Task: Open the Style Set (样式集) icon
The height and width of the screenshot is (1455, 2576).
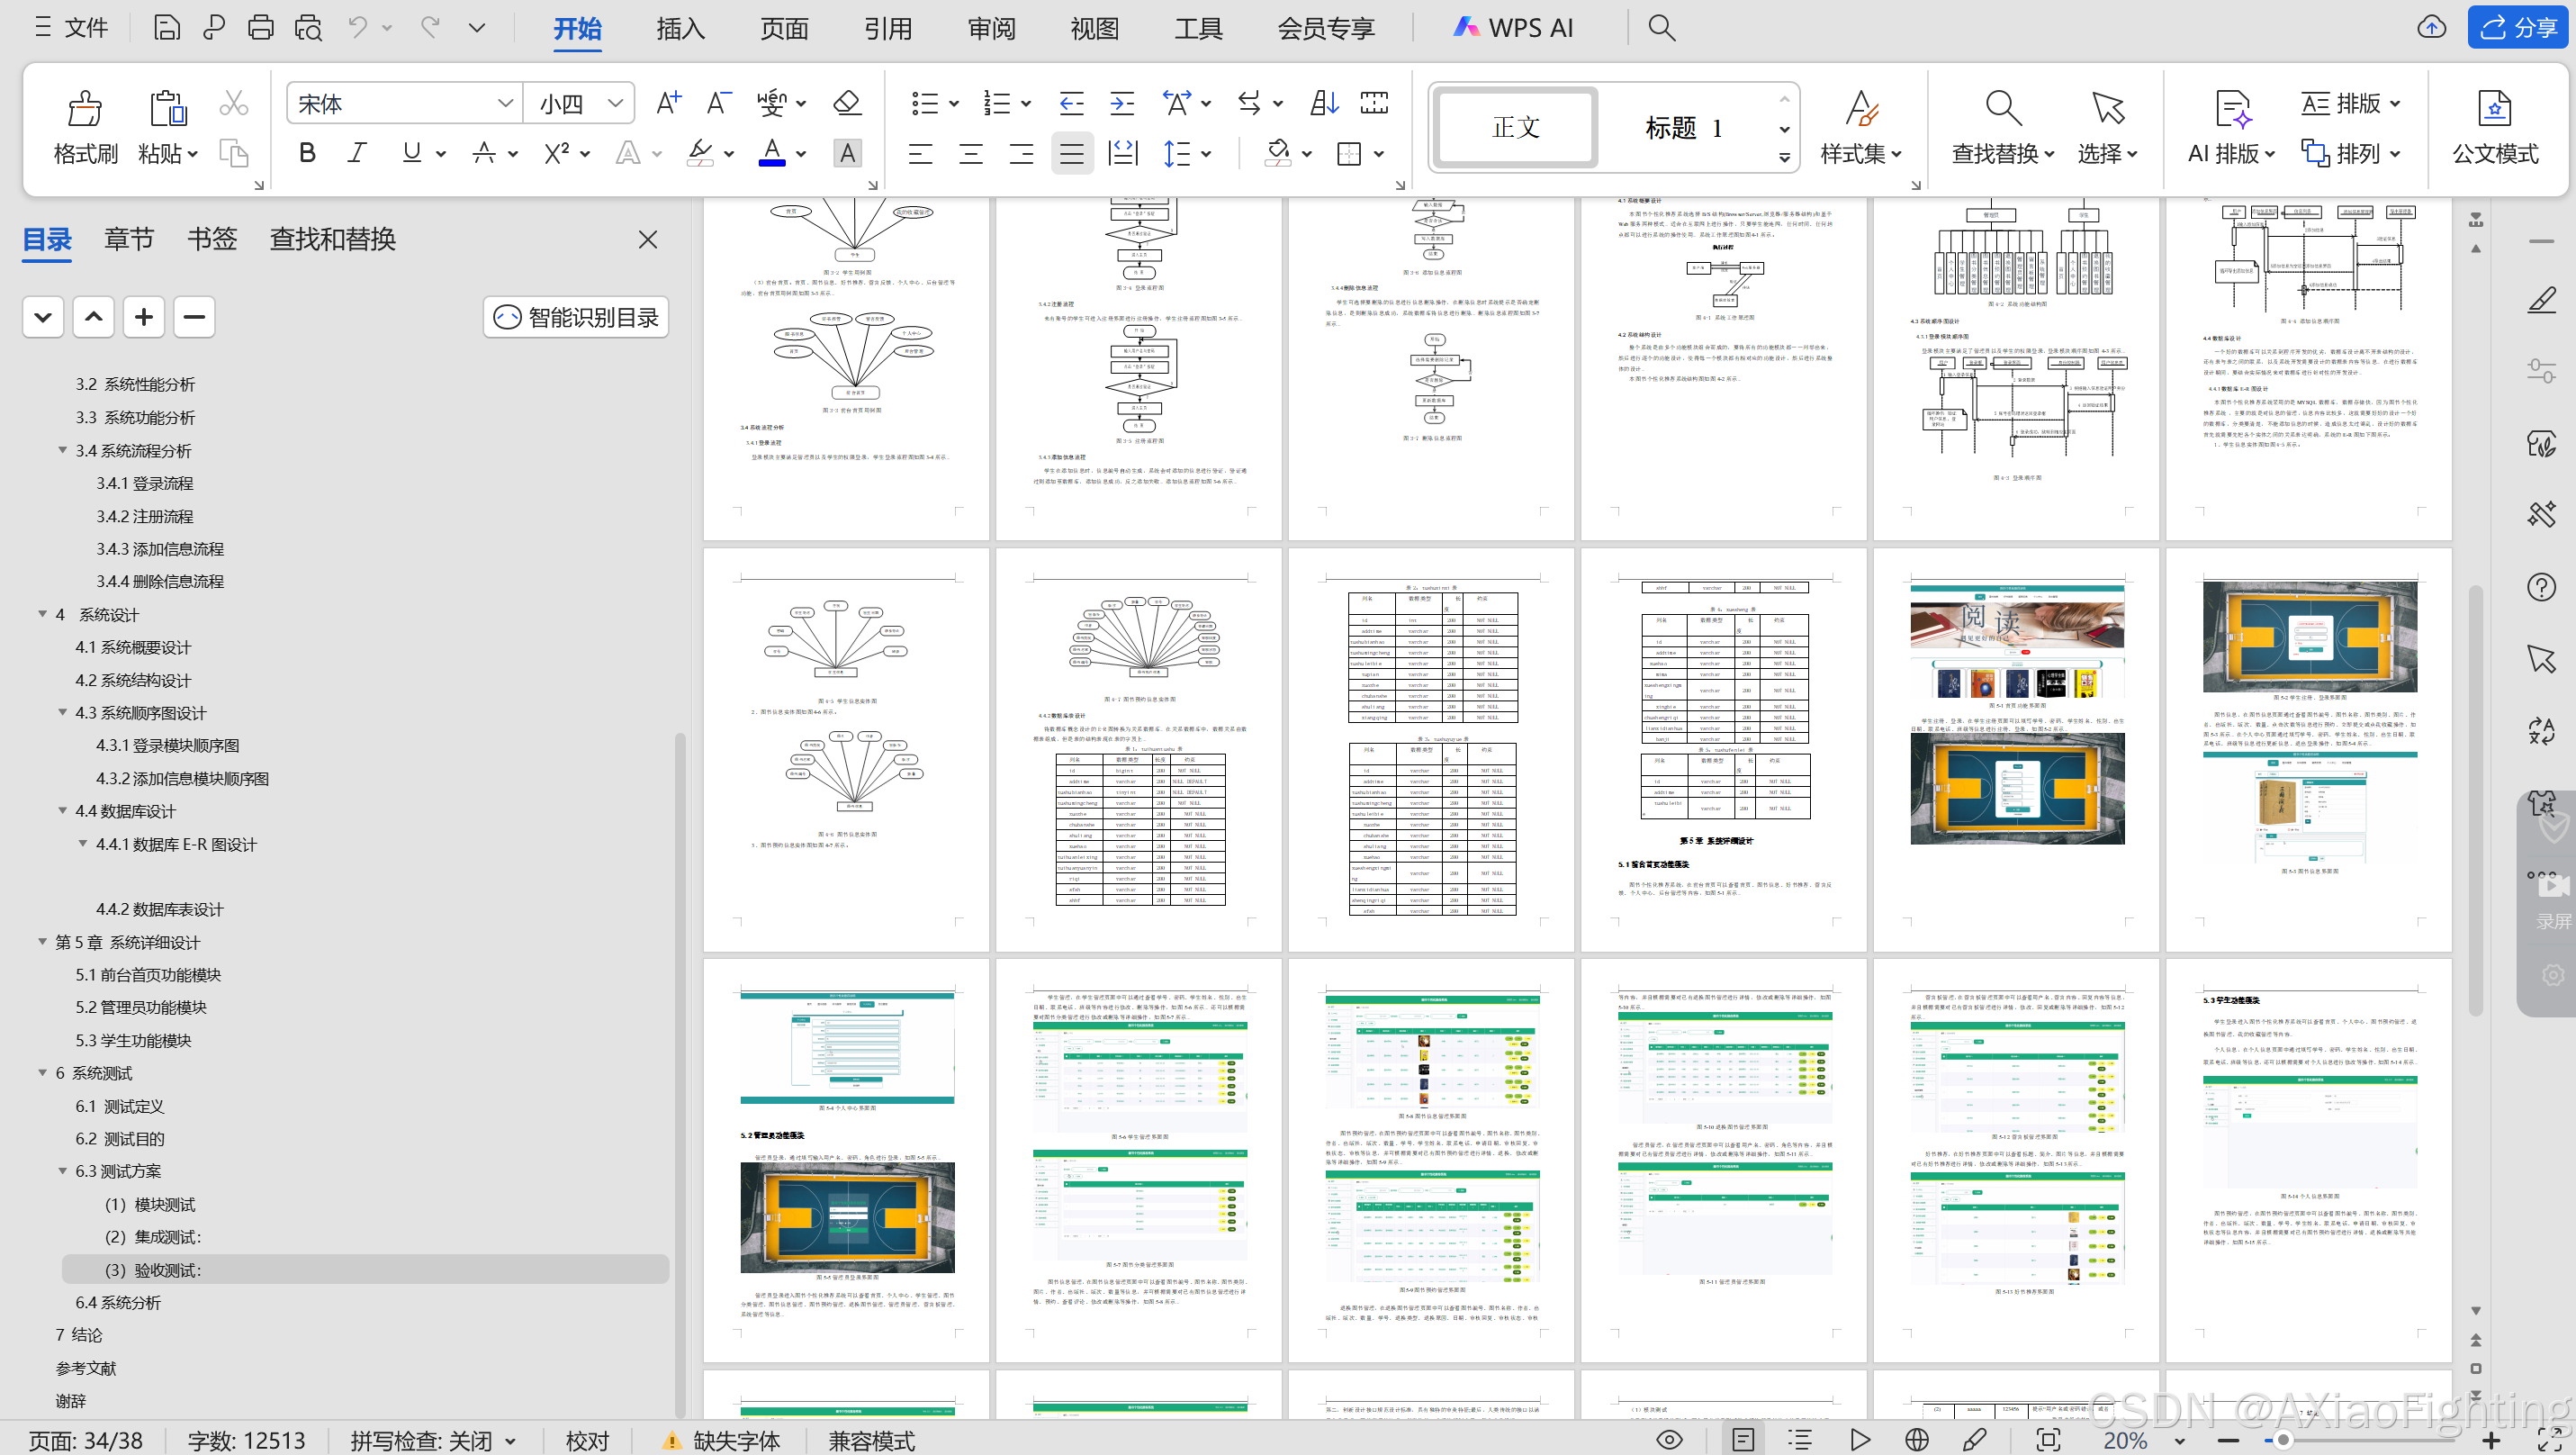Action: (x=1861, y=108)
